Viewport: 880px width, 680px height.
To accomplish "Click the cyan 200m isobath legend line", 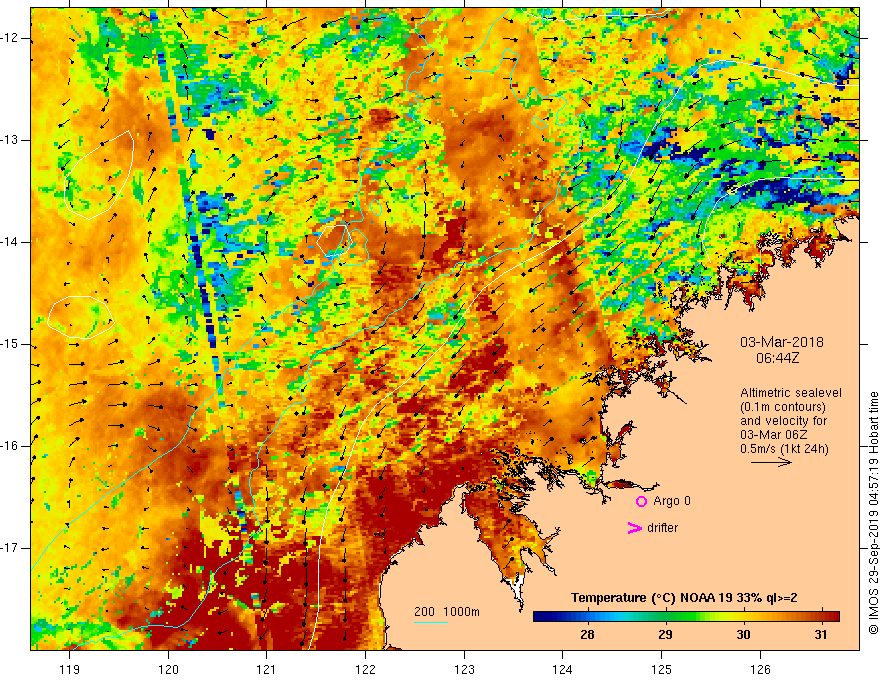I will point(430,622).
